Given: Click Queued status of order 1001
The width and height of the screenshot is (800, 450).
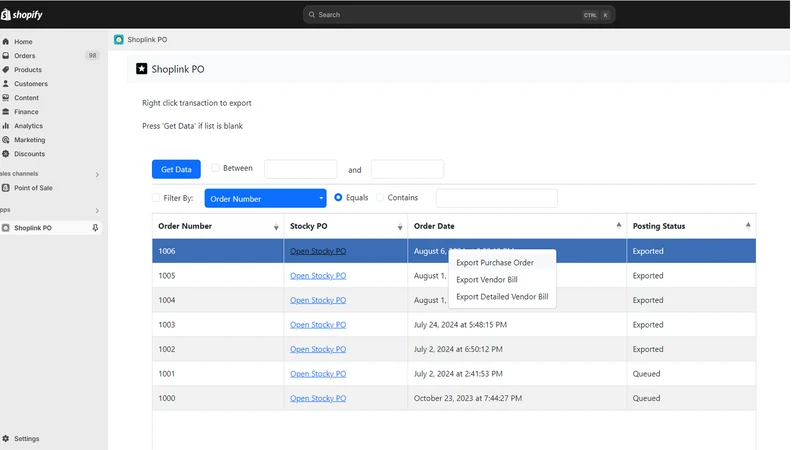Looking at the screenshot, I should [646, 373].
